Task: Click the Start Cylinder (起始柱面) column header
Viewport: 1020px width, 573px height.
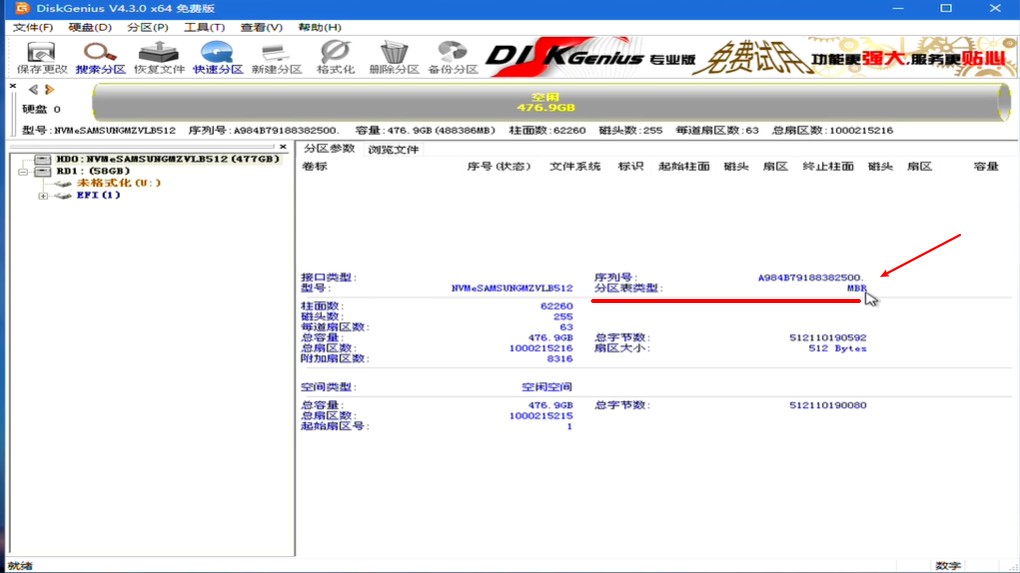Action: [684, 167]
